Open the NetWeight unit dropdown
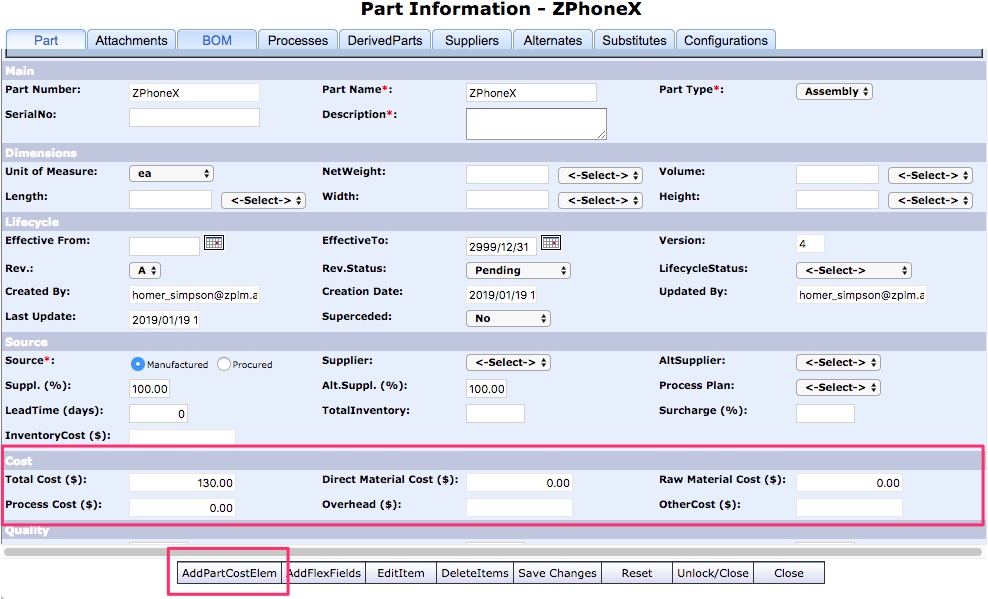This screenshot has width=988, height=599. [x=600, y=175]
